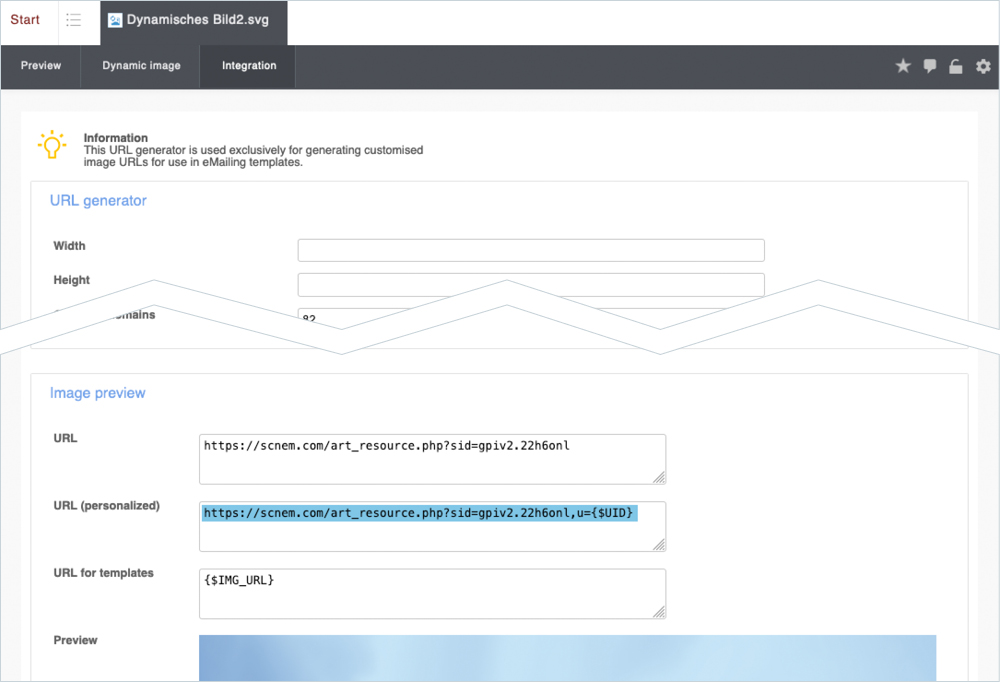Click the list menu icon beside Start
This screenshot has height=682, width=1000.
point(73,20)
